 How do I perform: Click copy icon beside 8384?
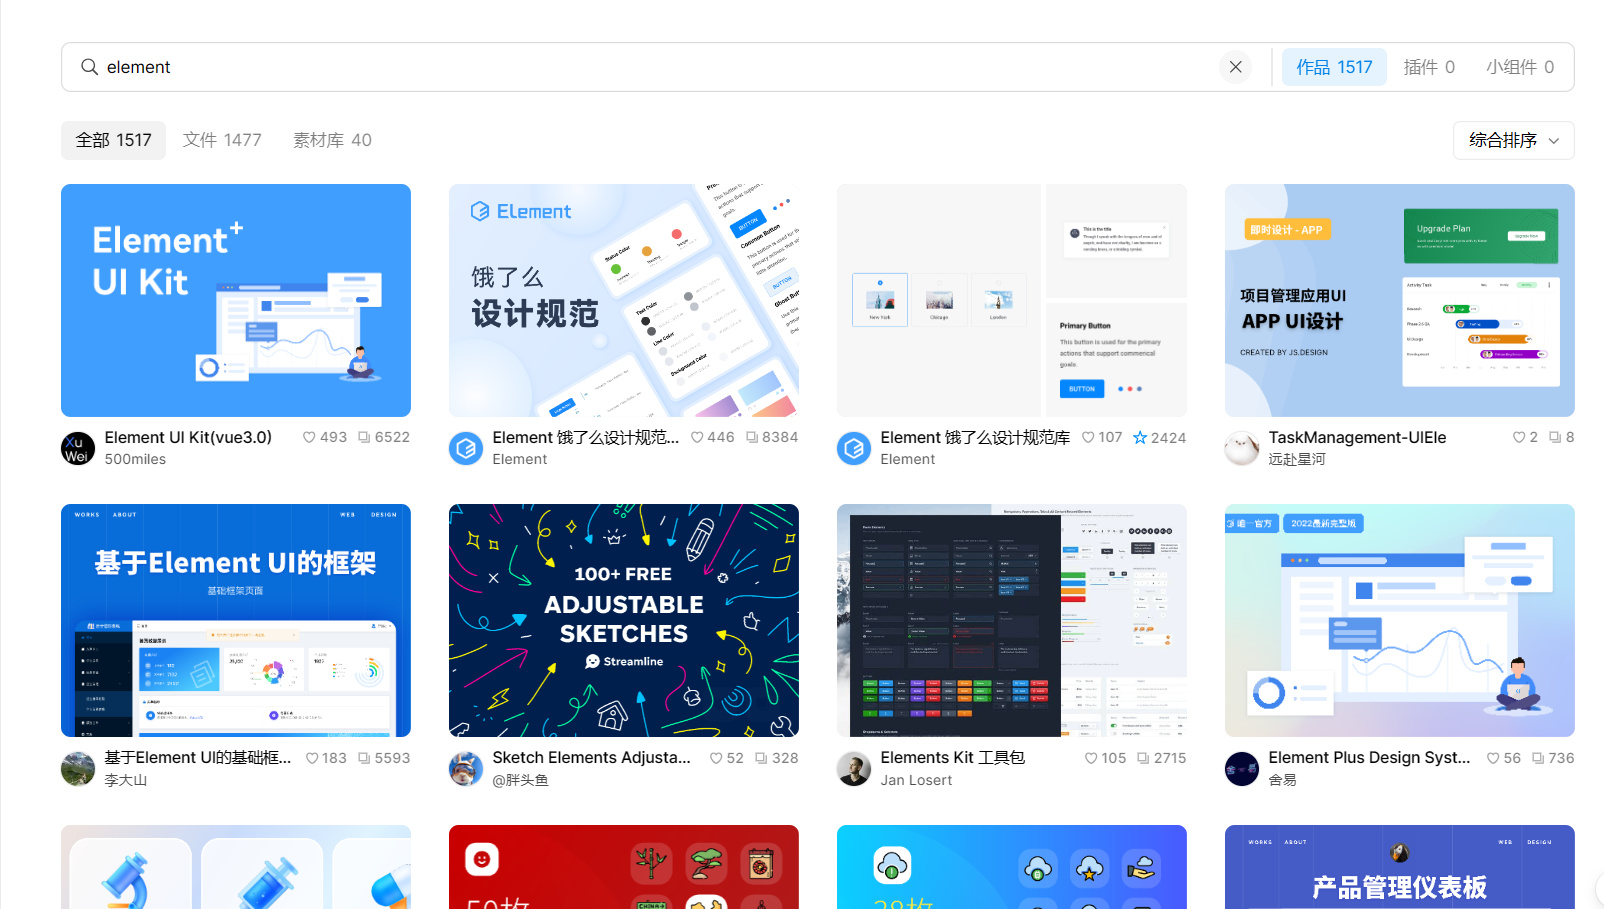click(752, 437)
